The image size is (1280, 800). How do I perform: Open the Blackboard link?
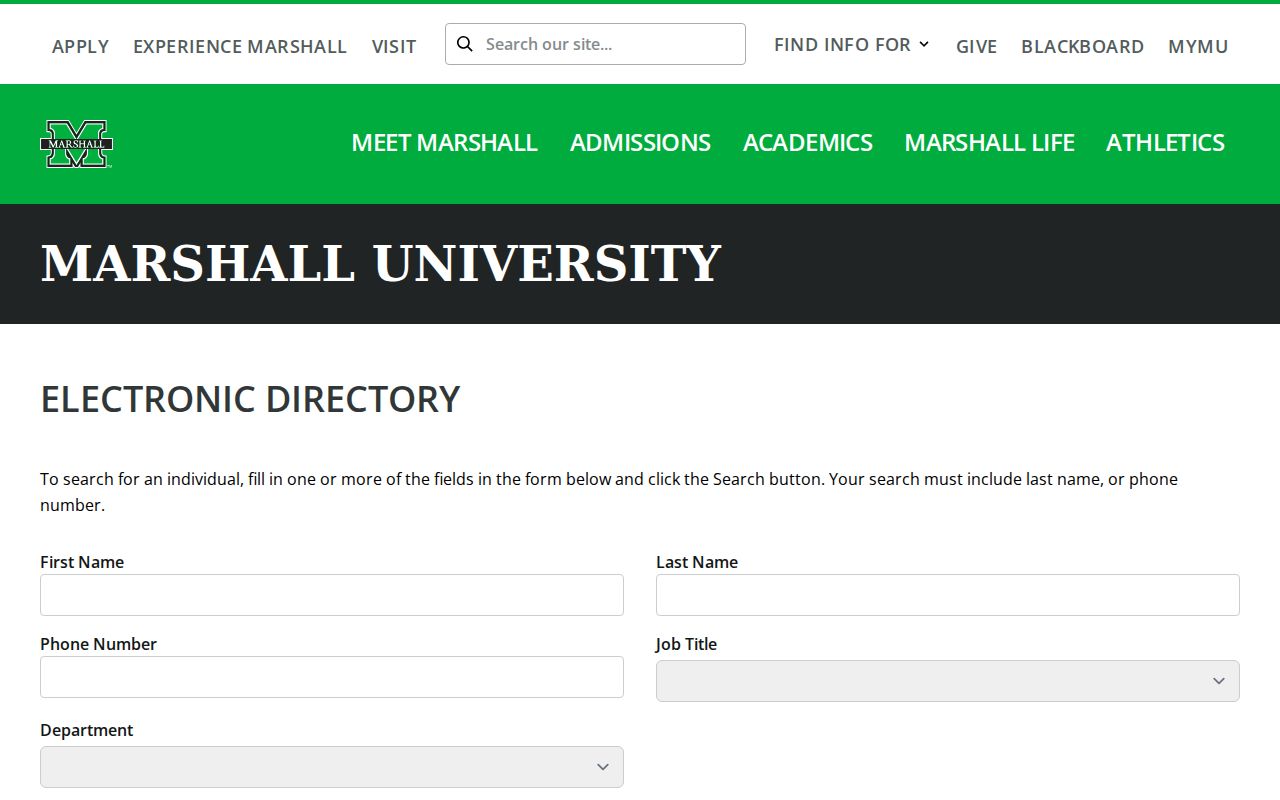pos(1082,46)
